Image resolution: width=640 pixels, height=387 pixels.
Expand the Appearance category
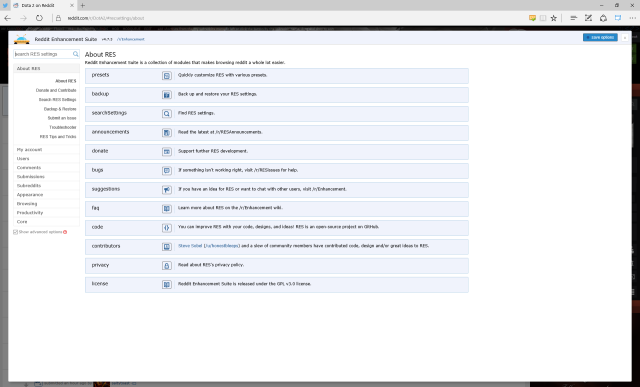coord(46,194)
